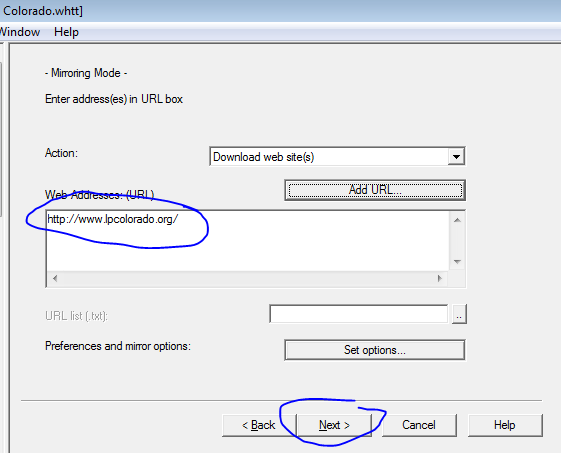The width and height of the screenshot is (561, 453).
Task: Go to the previous step with Back
Action: click(x=259, y=425)
